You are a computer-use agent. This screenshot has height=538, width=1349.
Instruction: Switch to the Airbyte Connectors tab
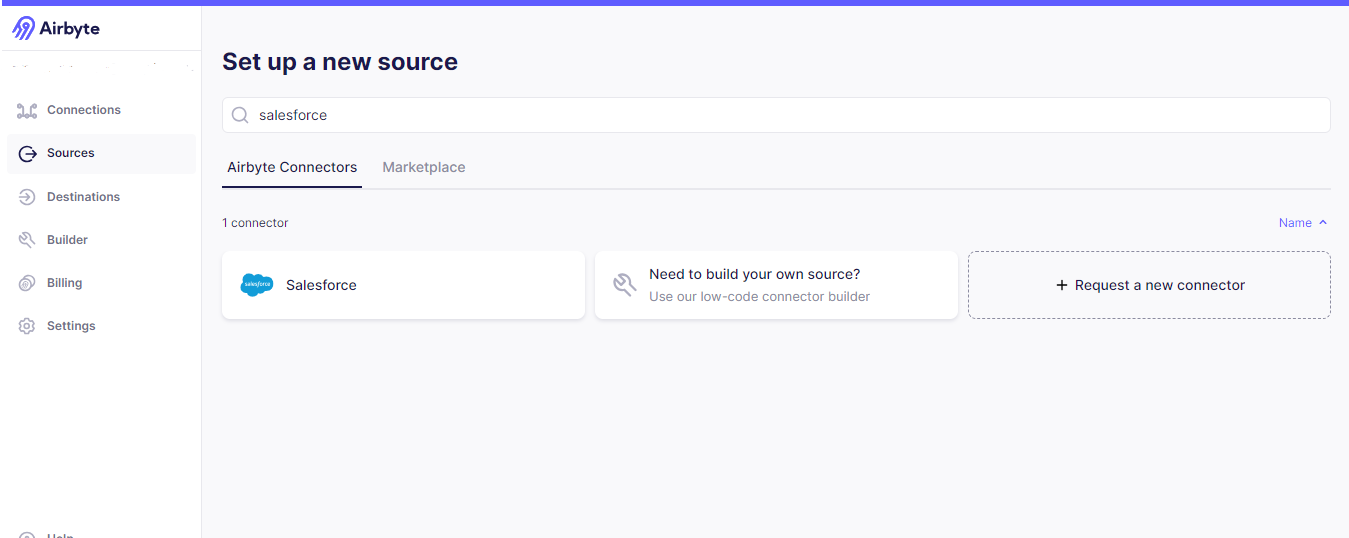pos(292,167)
